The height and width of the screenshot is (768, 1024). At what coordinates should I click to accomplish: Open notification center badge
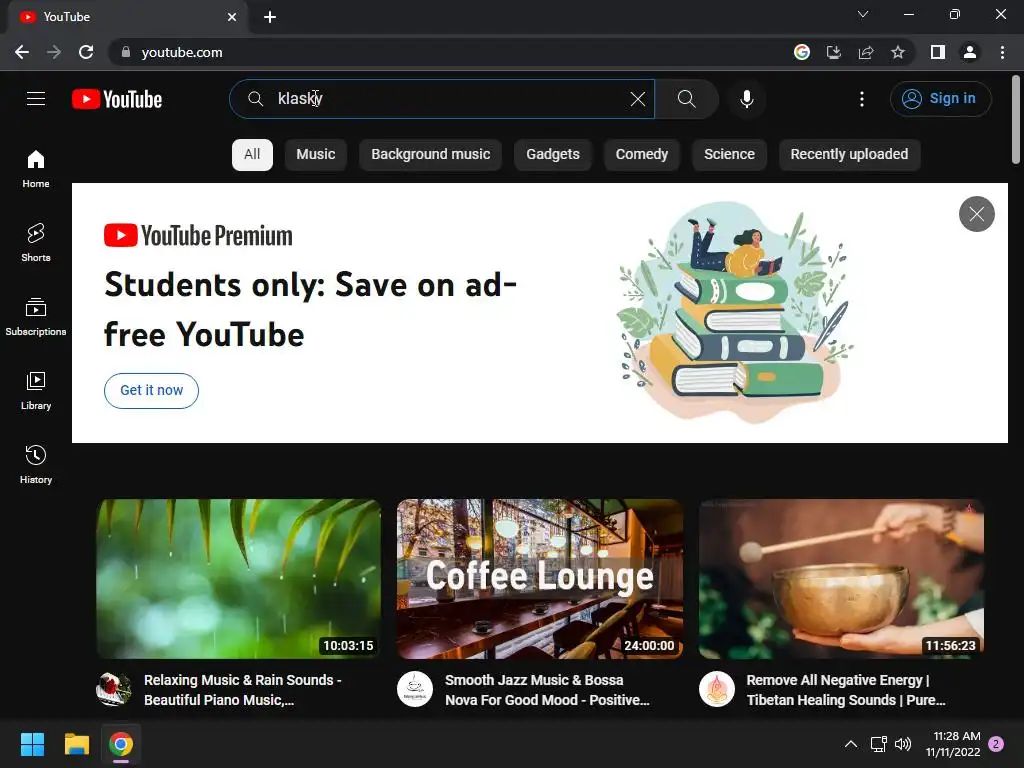[996, 744]
